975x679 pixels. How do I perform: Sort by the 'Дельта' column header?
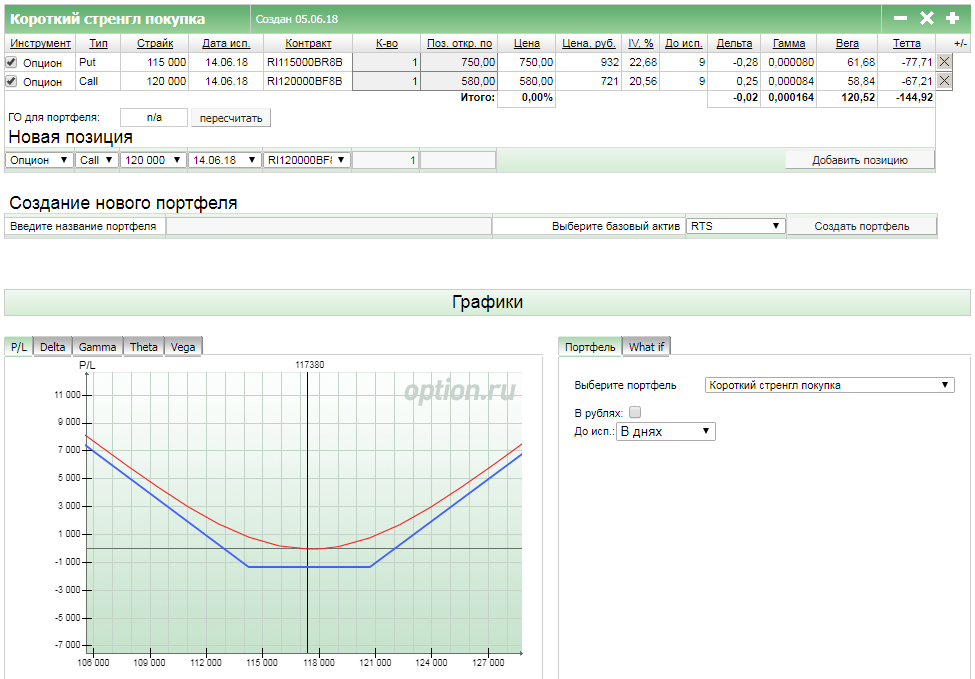pos(734,44)
